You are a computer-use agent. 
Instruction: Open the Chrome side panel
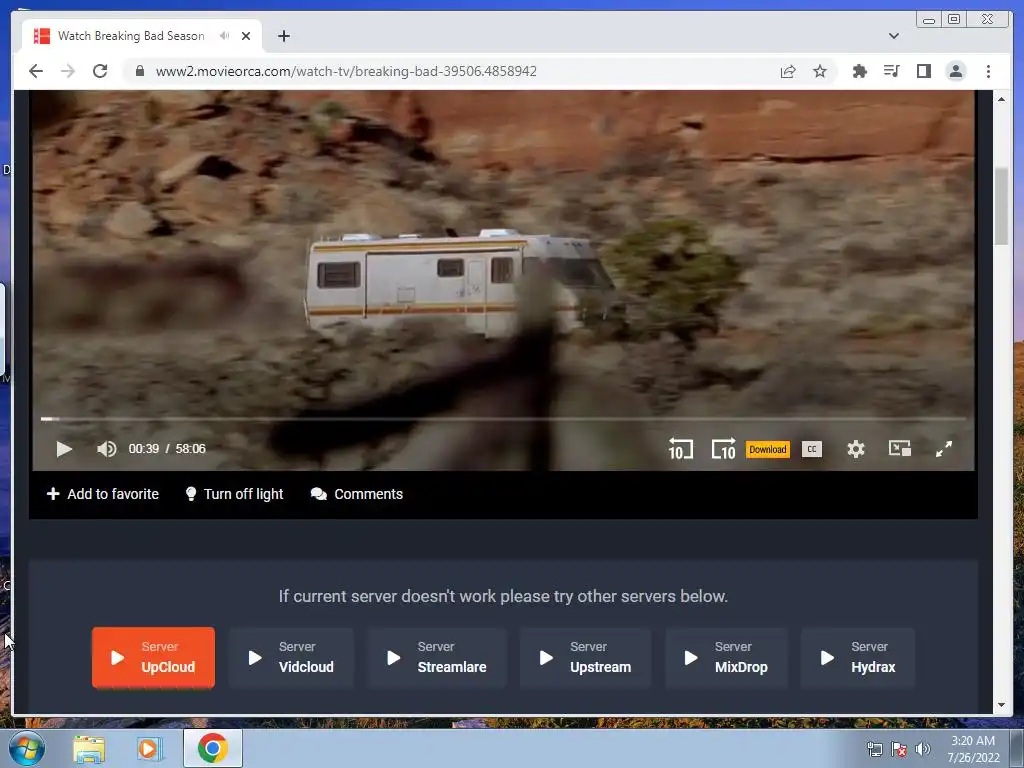click(923, 71)
